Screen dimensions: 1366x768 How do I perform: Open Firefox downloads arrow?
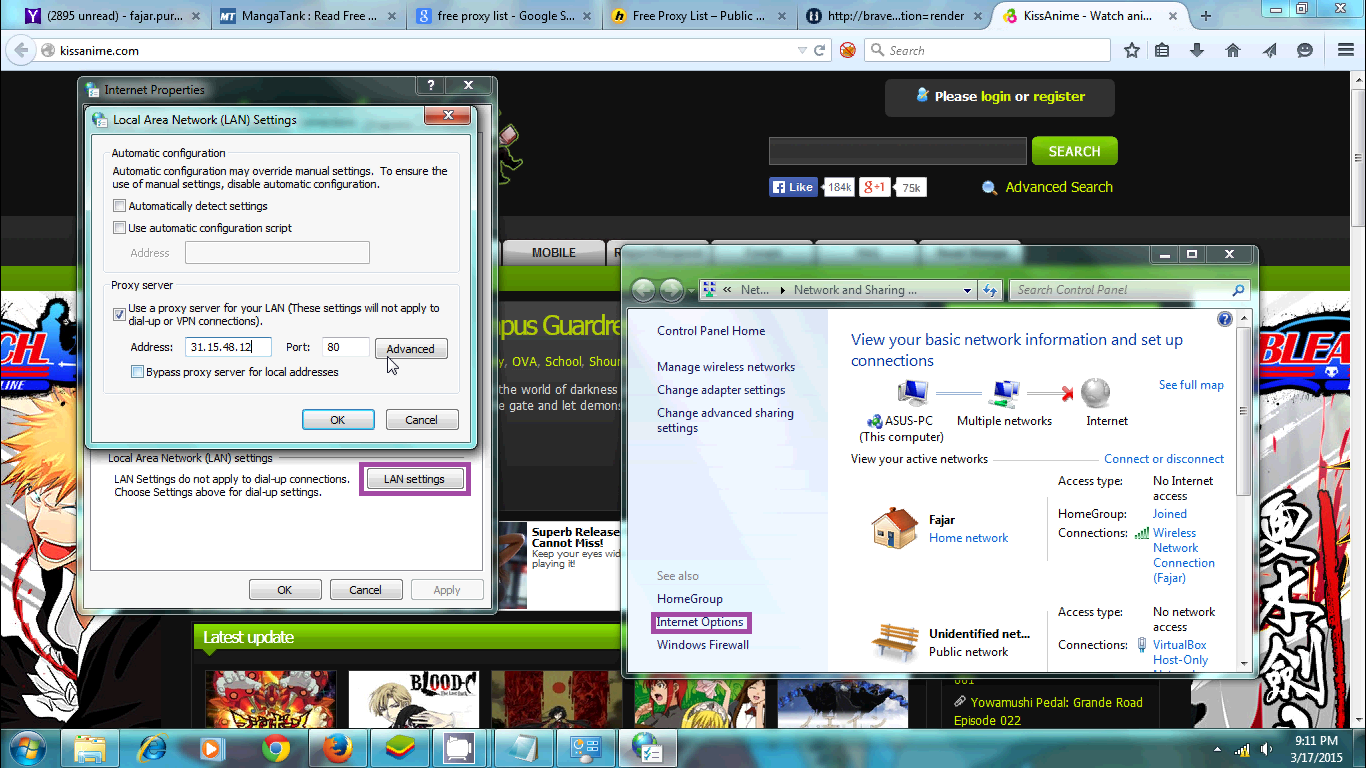click(1197, 50)
